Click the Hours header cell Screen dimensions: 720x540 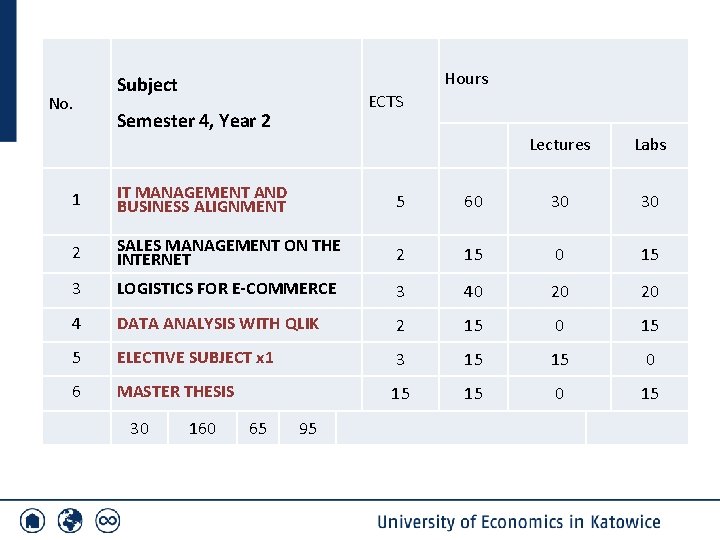pos(467,79)
